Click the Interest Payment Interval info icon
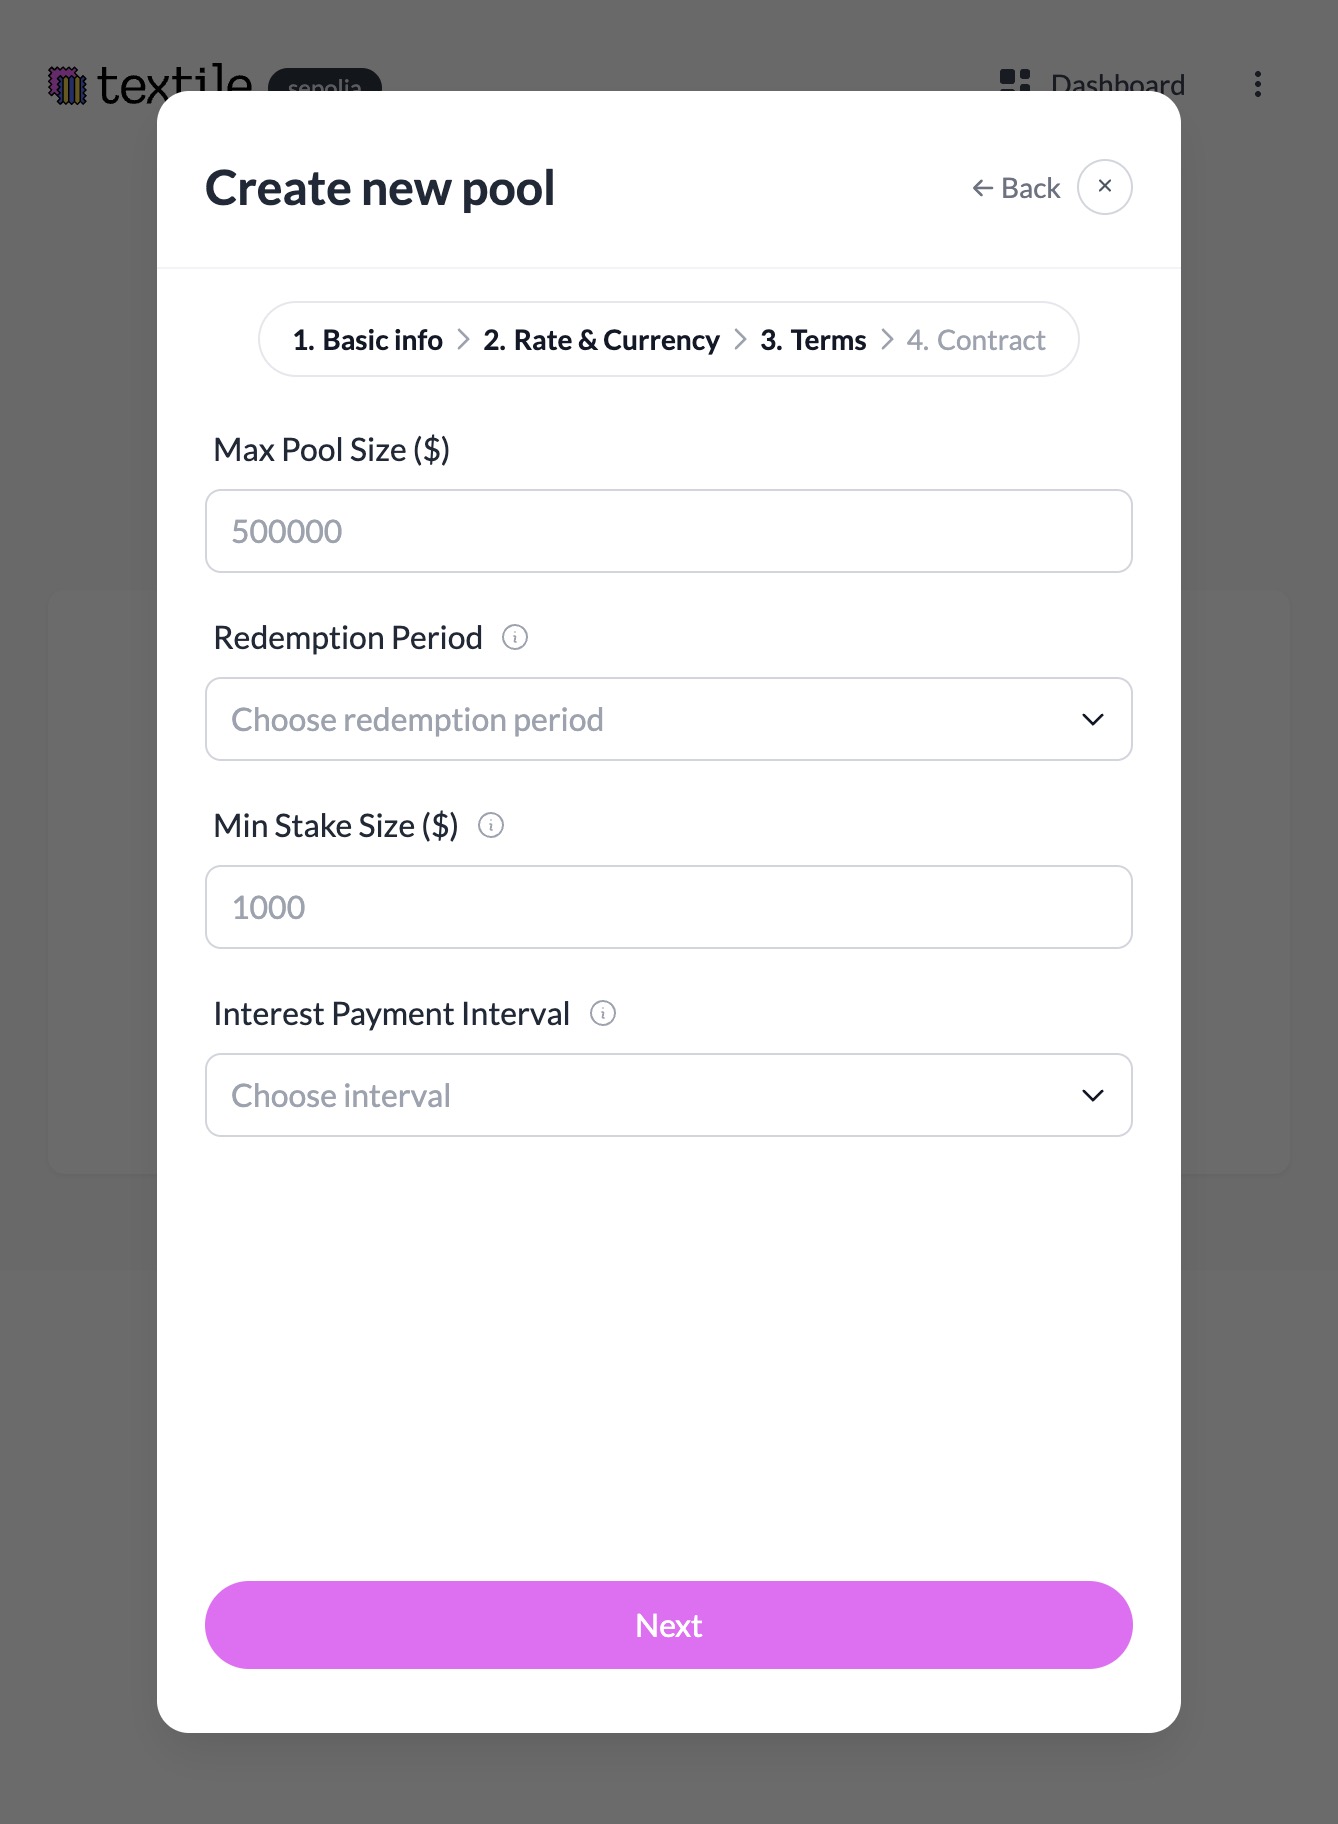Viewport: 1338px width, 1824px height. (603, 1013)
